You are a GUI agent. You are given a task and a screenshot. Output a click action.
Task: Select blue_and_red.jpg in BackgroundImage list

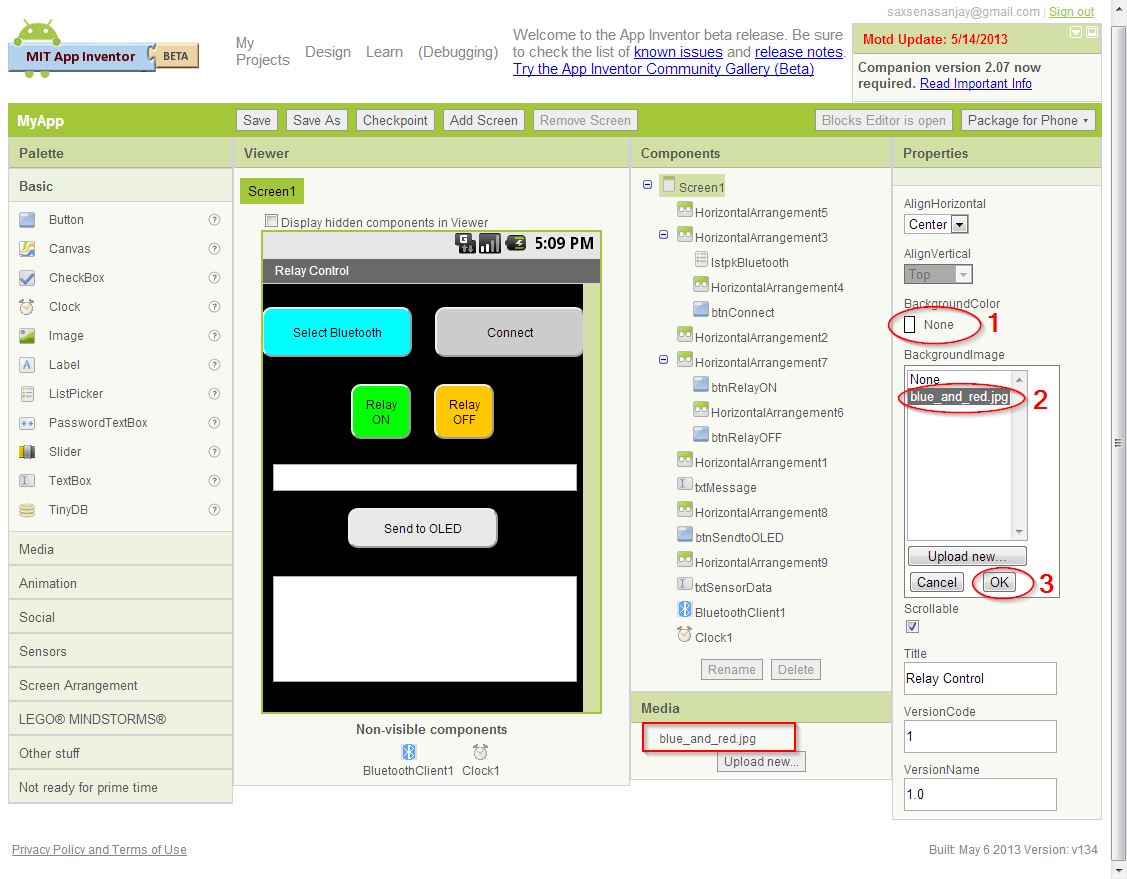pos(959,397)
